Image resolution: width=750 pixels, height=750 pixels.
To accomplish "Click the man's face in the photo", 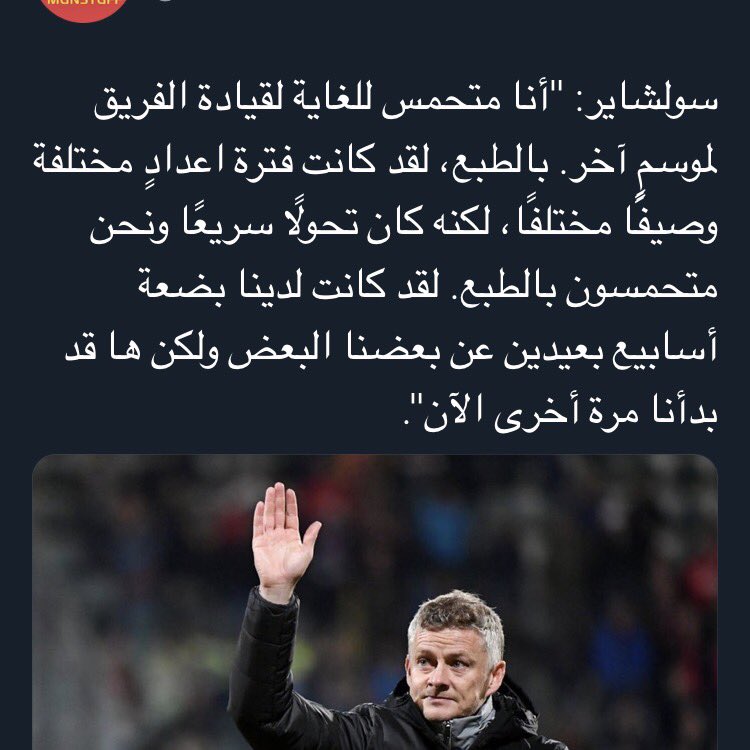I will click(x=452, y=673).
